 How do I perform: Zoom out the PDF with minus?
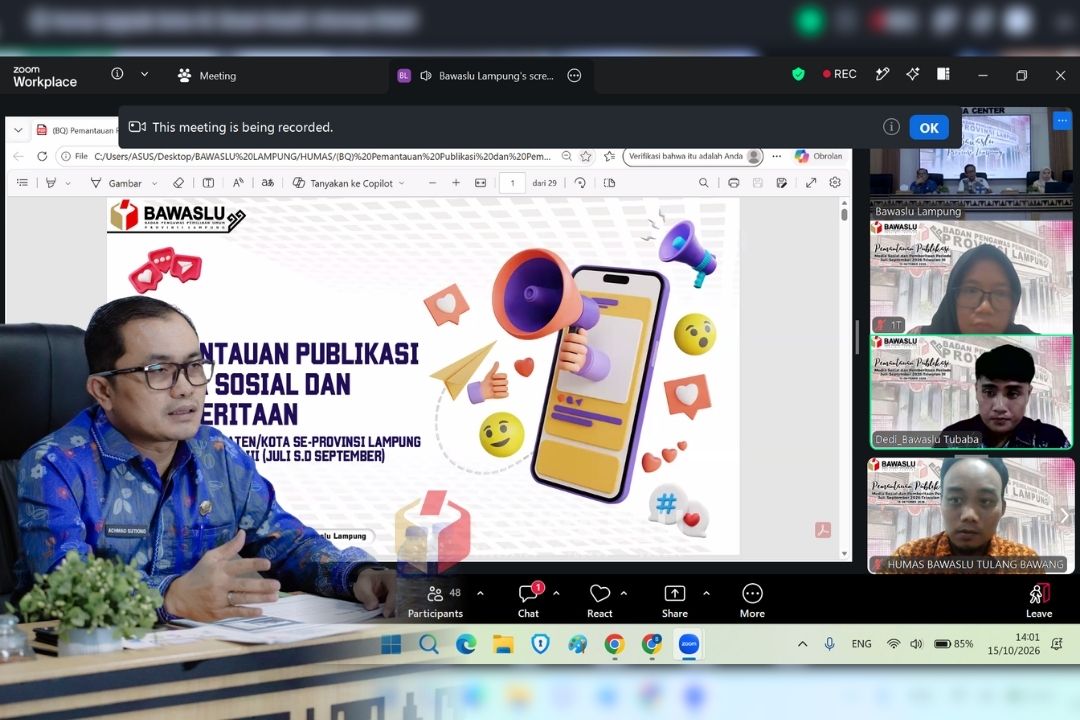point(433,183)
